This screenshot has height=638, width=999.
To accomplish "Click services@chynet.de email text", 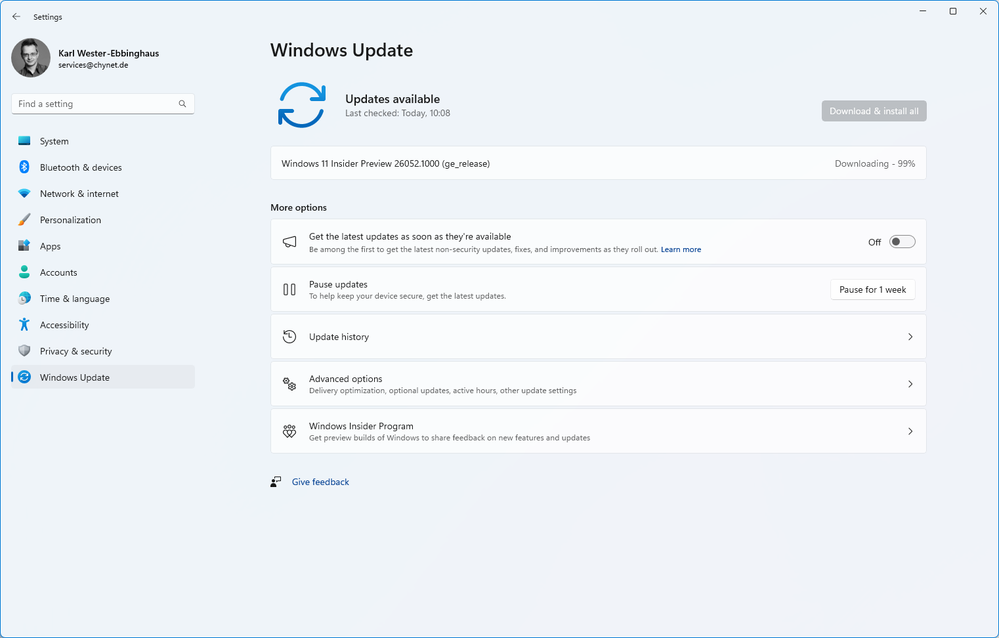I will point(93,65).
